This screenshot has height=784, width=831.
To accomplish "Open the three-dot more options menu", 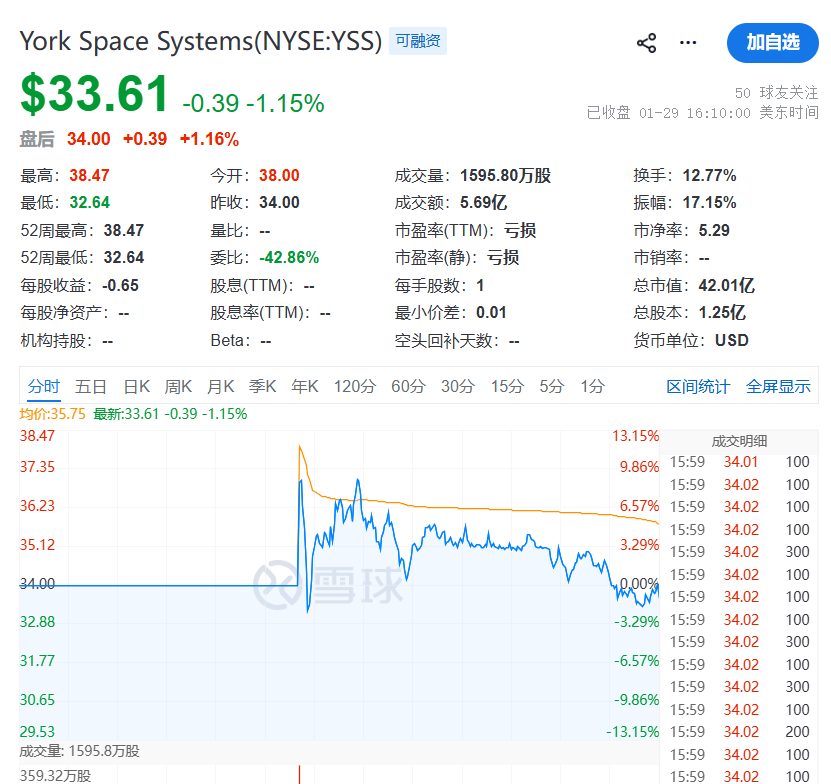I will pos(688,43).
